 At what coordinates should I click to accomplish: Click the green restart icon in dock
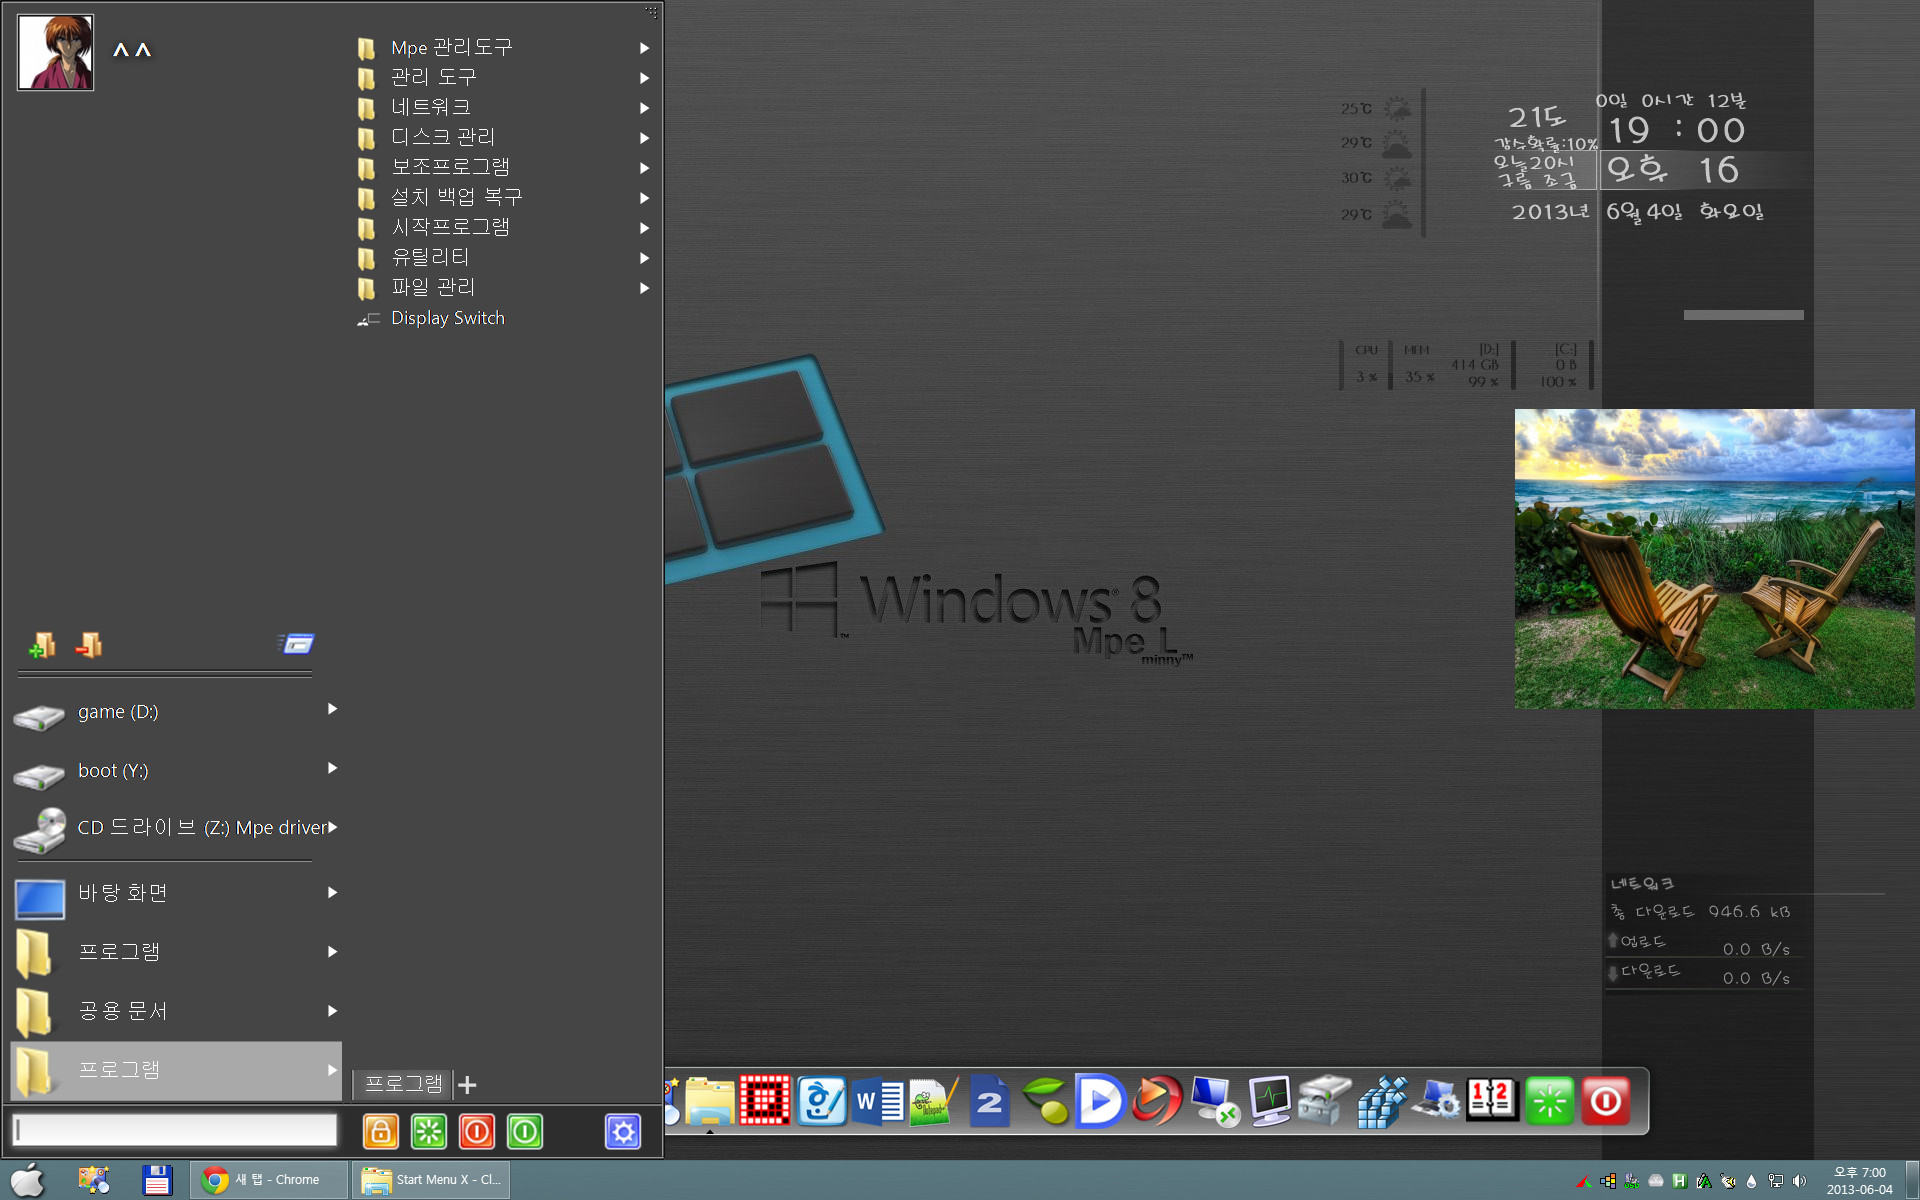click(1549, 1101)
